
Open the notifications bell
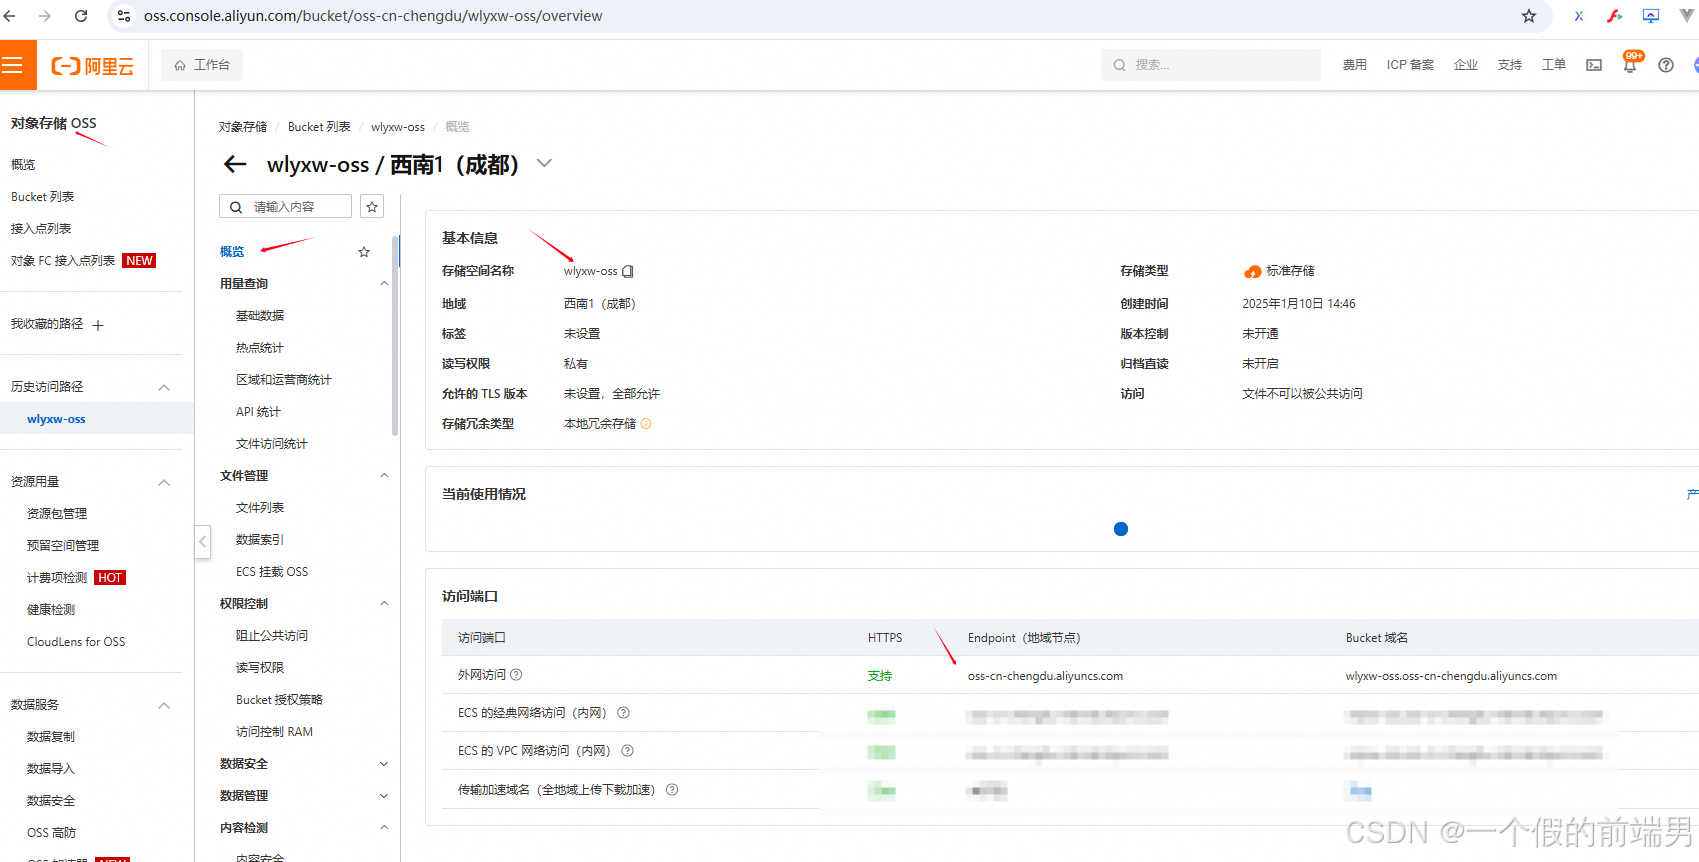click(1630, 65)
